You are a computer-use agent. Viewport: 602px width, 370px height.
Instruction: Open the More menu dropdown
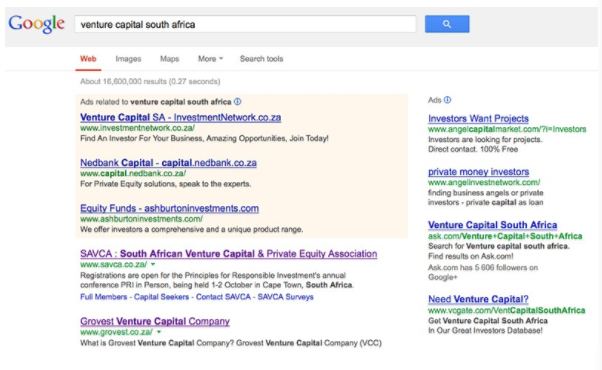click(x=210, y=59)
